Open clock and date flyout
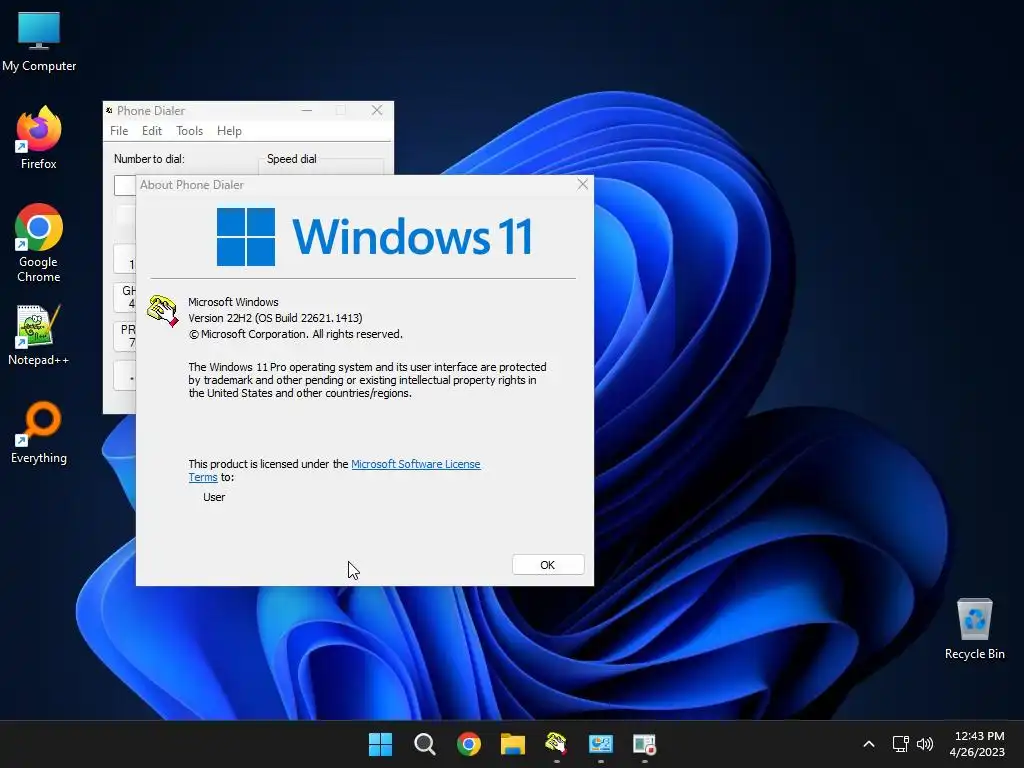Image resolution: width=1024 pixels, height=768 pixels. 978,744
